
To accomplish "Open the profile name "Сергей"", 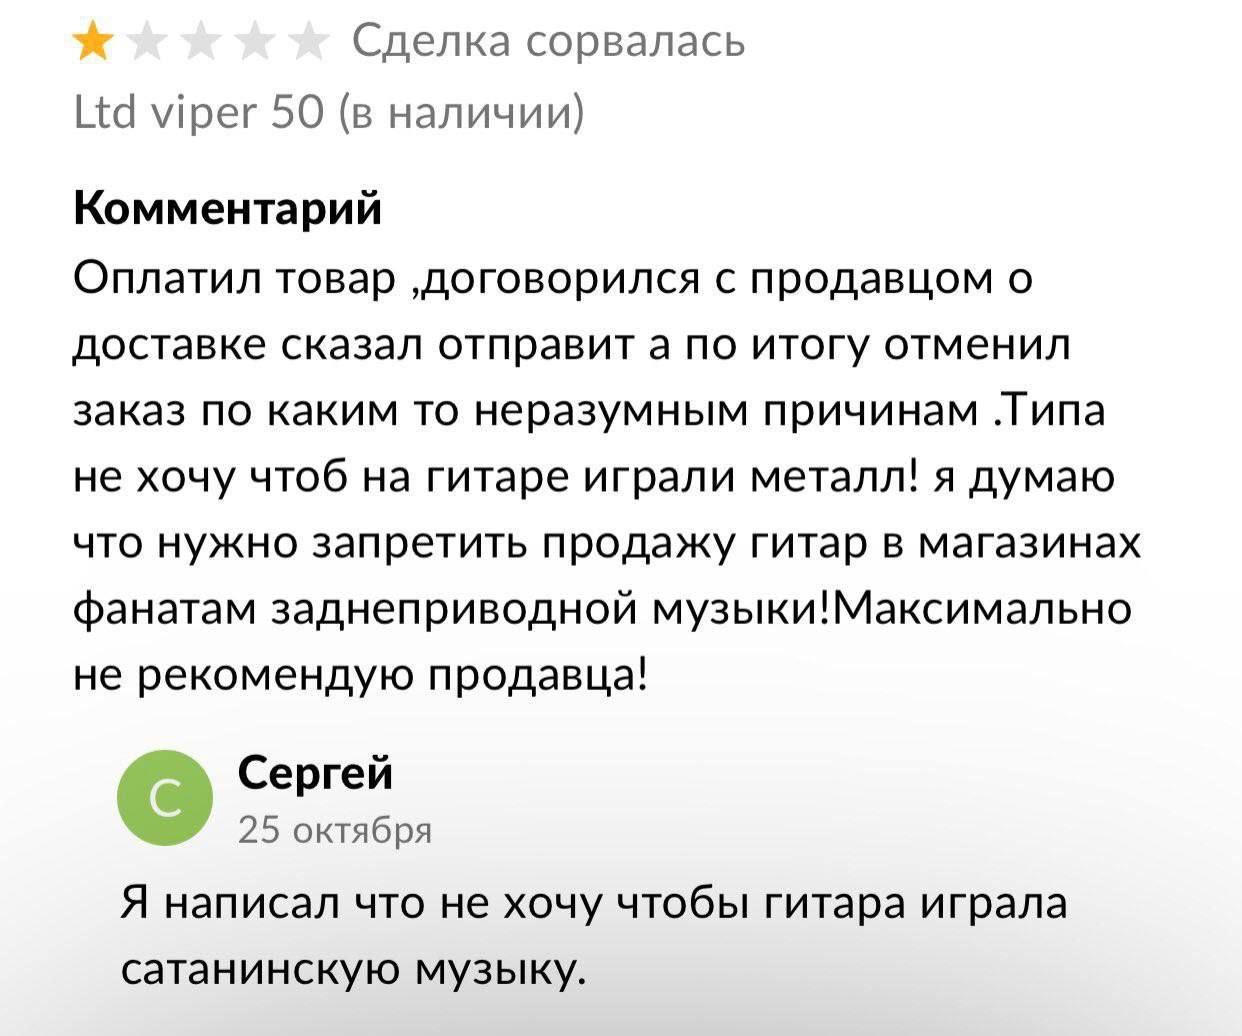I will coord(316,772).
